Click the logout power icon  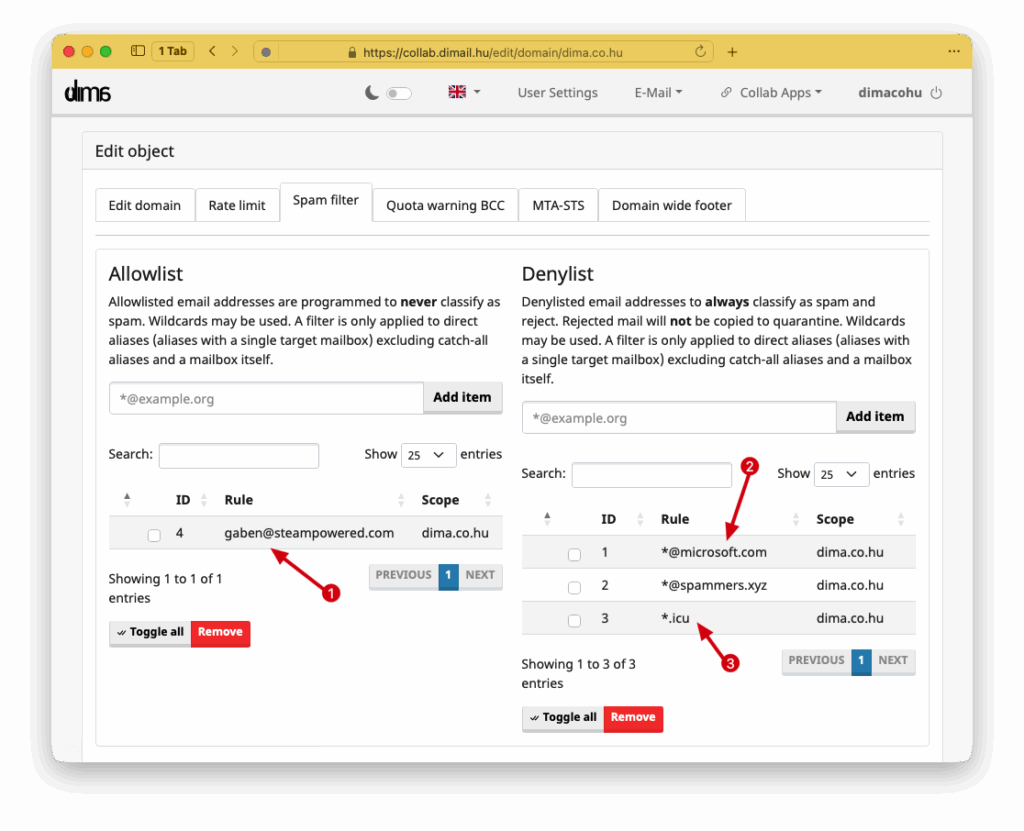coord(936,93)
